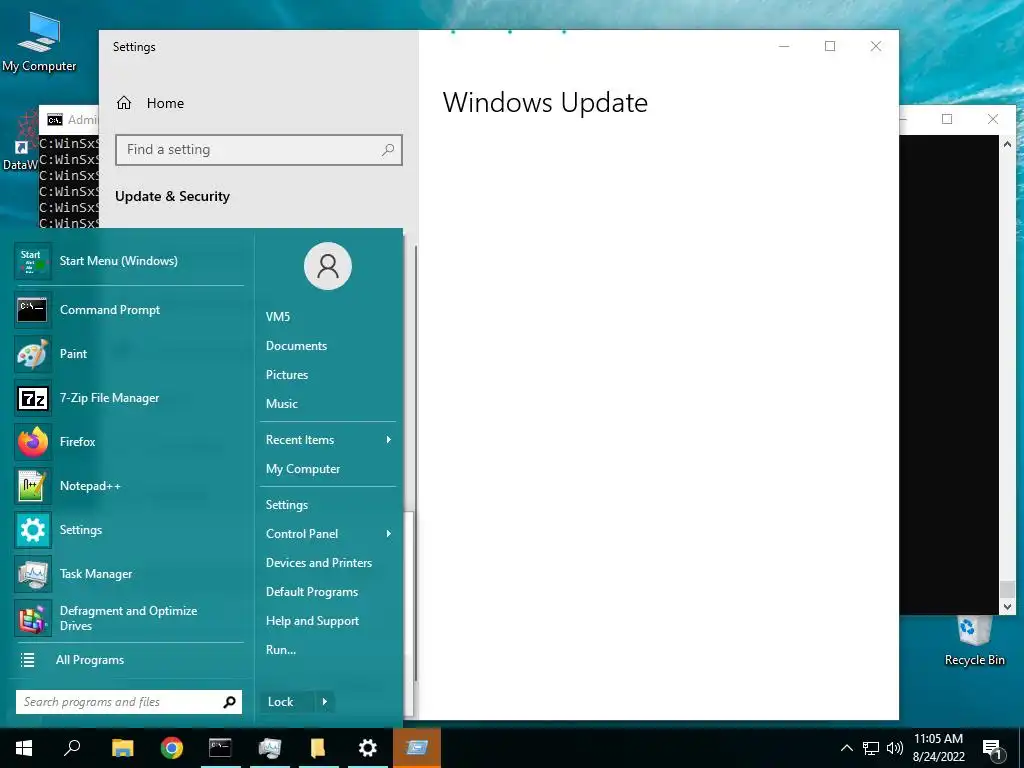Click the Find a setting search box

click(259, 150)
